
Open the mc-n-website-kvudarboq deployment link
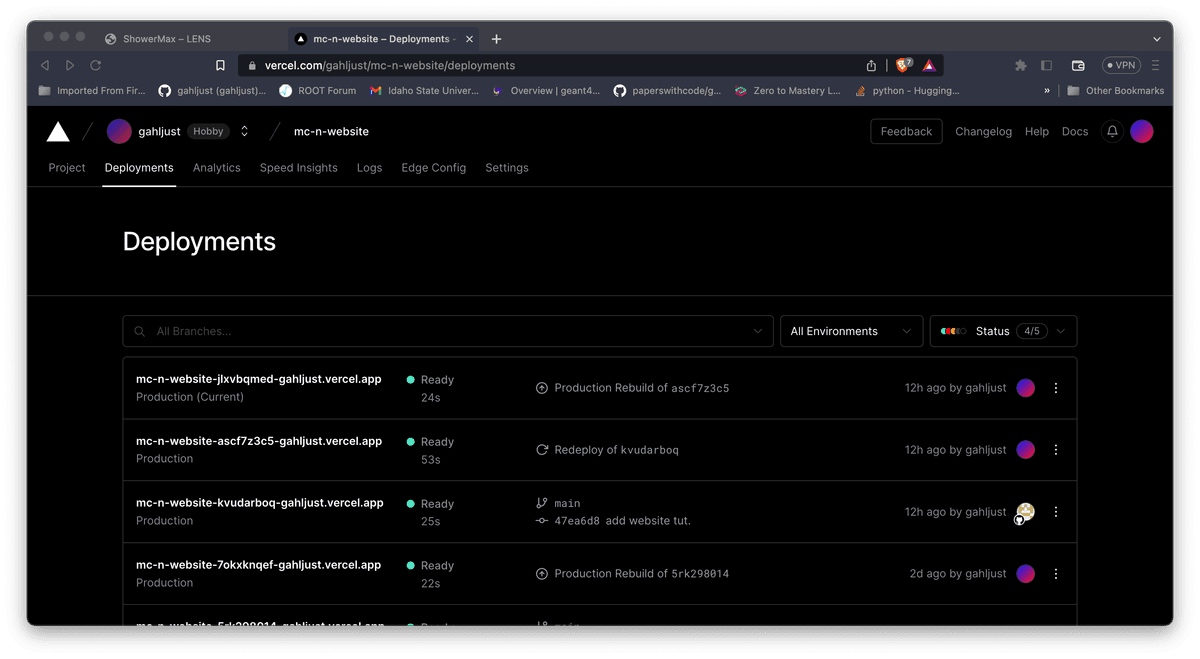260,503
